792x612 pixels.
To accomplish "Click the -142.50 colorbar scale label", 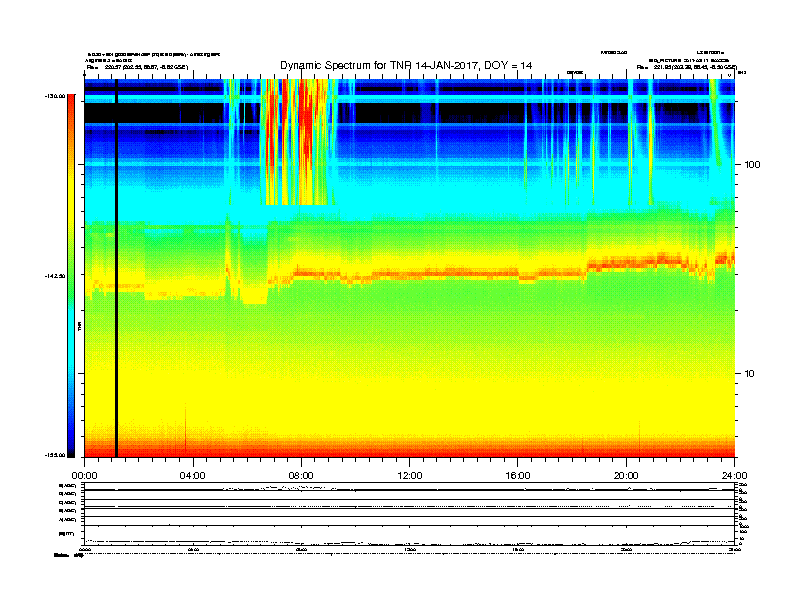I will click(x=55, y=276).
